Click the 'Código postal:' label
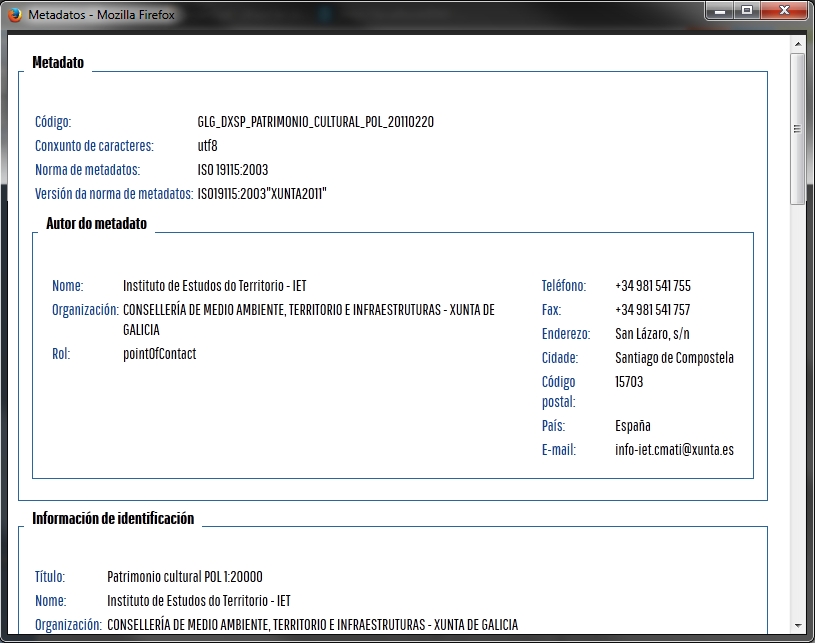This screenshot has width=815, height=643. pos(559,391)
